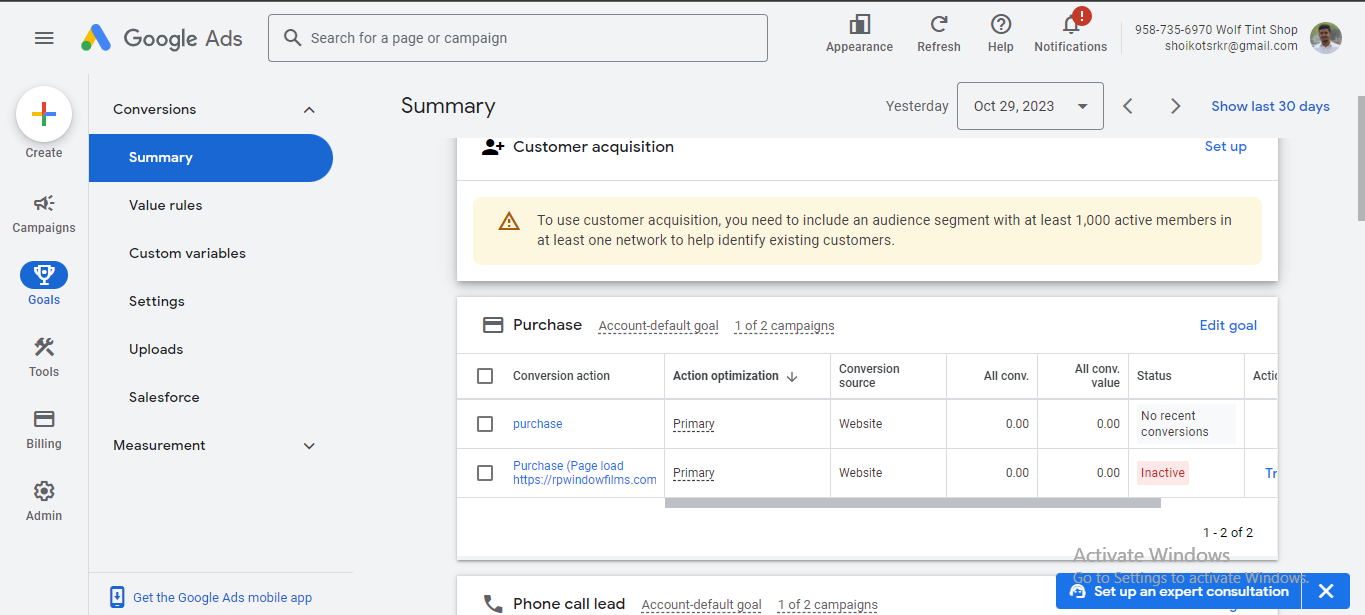
Task: Check the Purchase (Page load row checkbox
Action: pos(485,473)
